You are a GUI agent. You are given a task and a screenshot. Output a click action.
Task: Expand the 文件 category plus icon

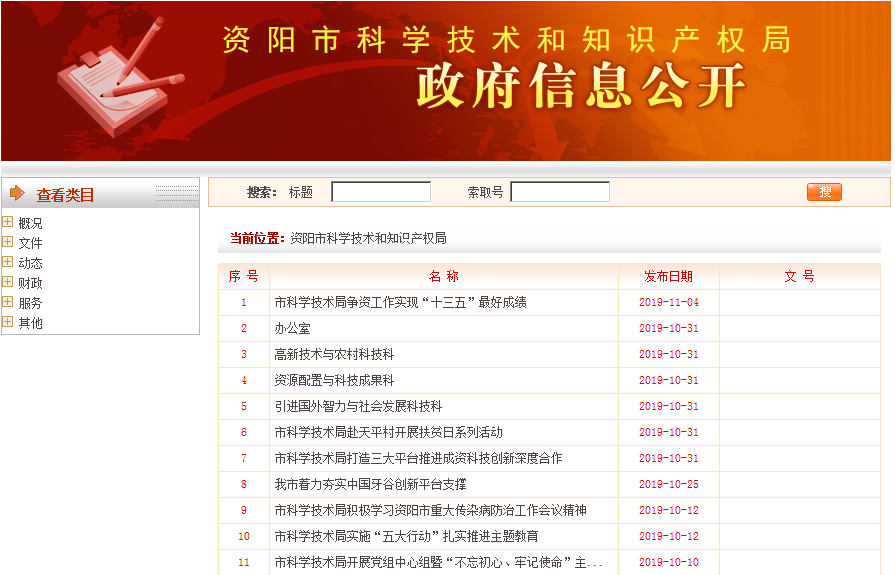(x=8, y=243)
